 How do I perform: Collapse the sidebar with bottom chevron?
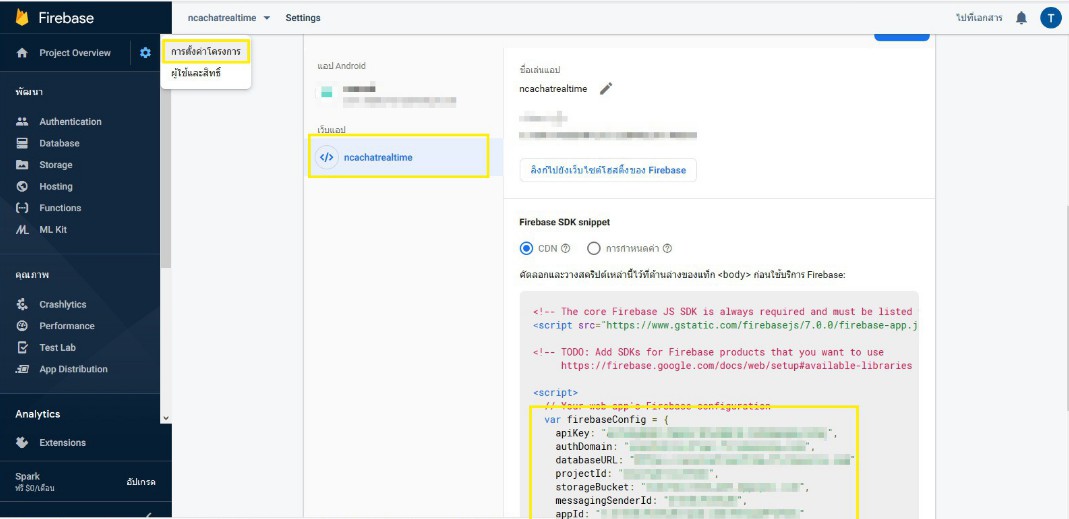pos(149,515)
